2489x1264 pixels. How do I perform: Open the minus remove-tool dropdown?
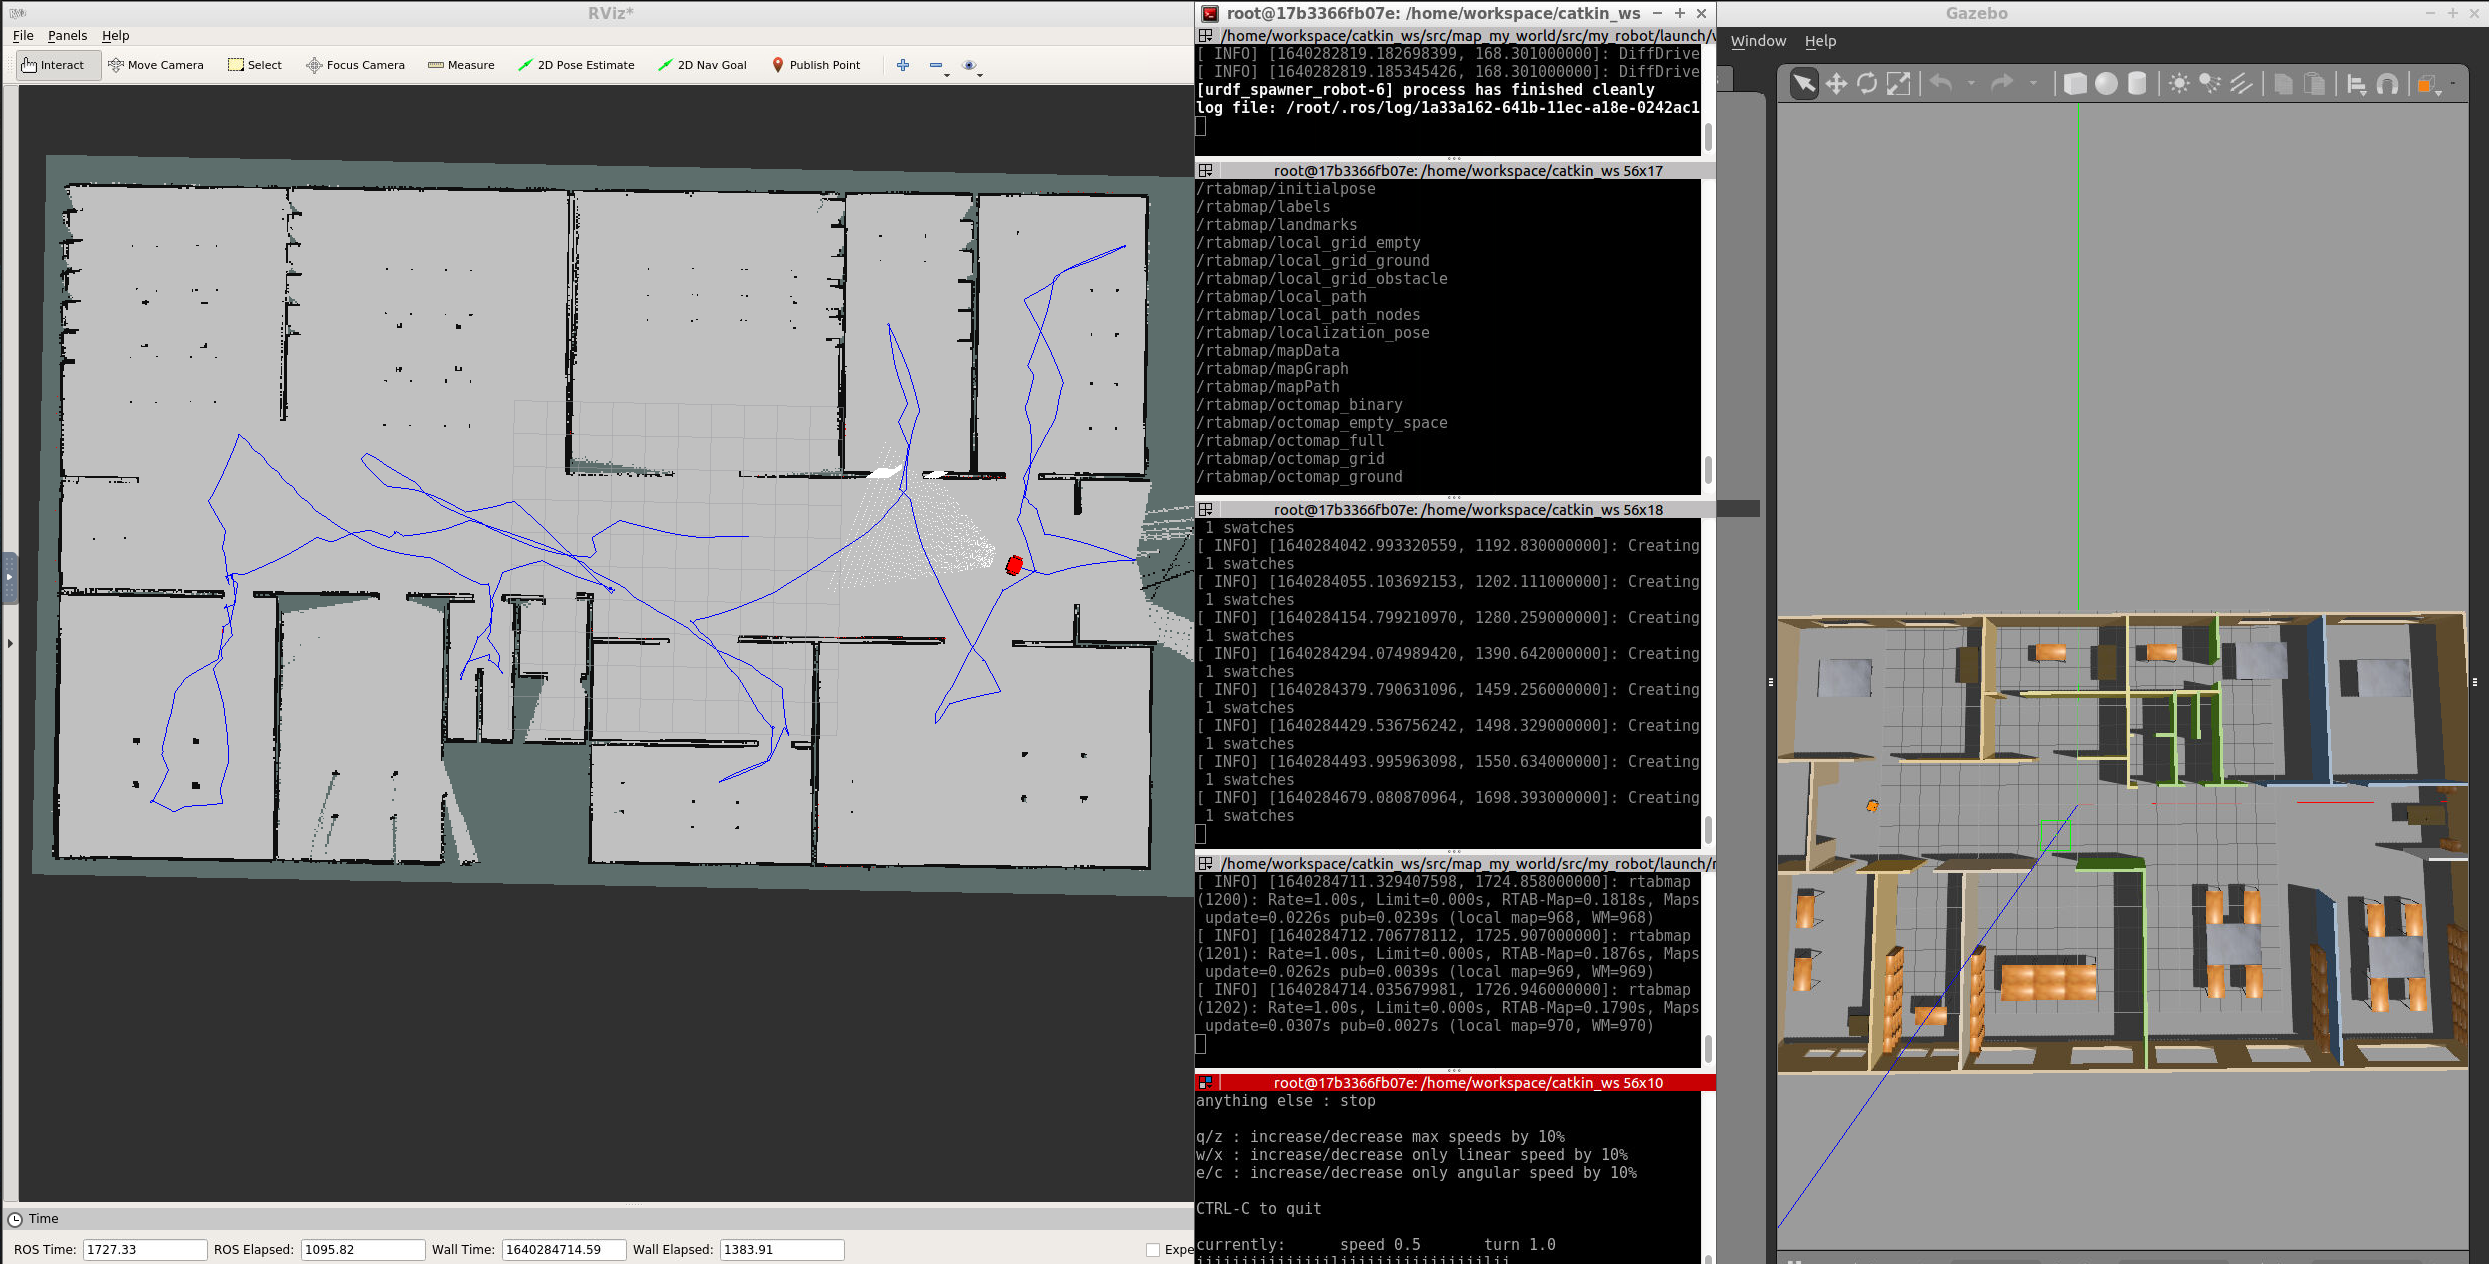coord(938,66)
